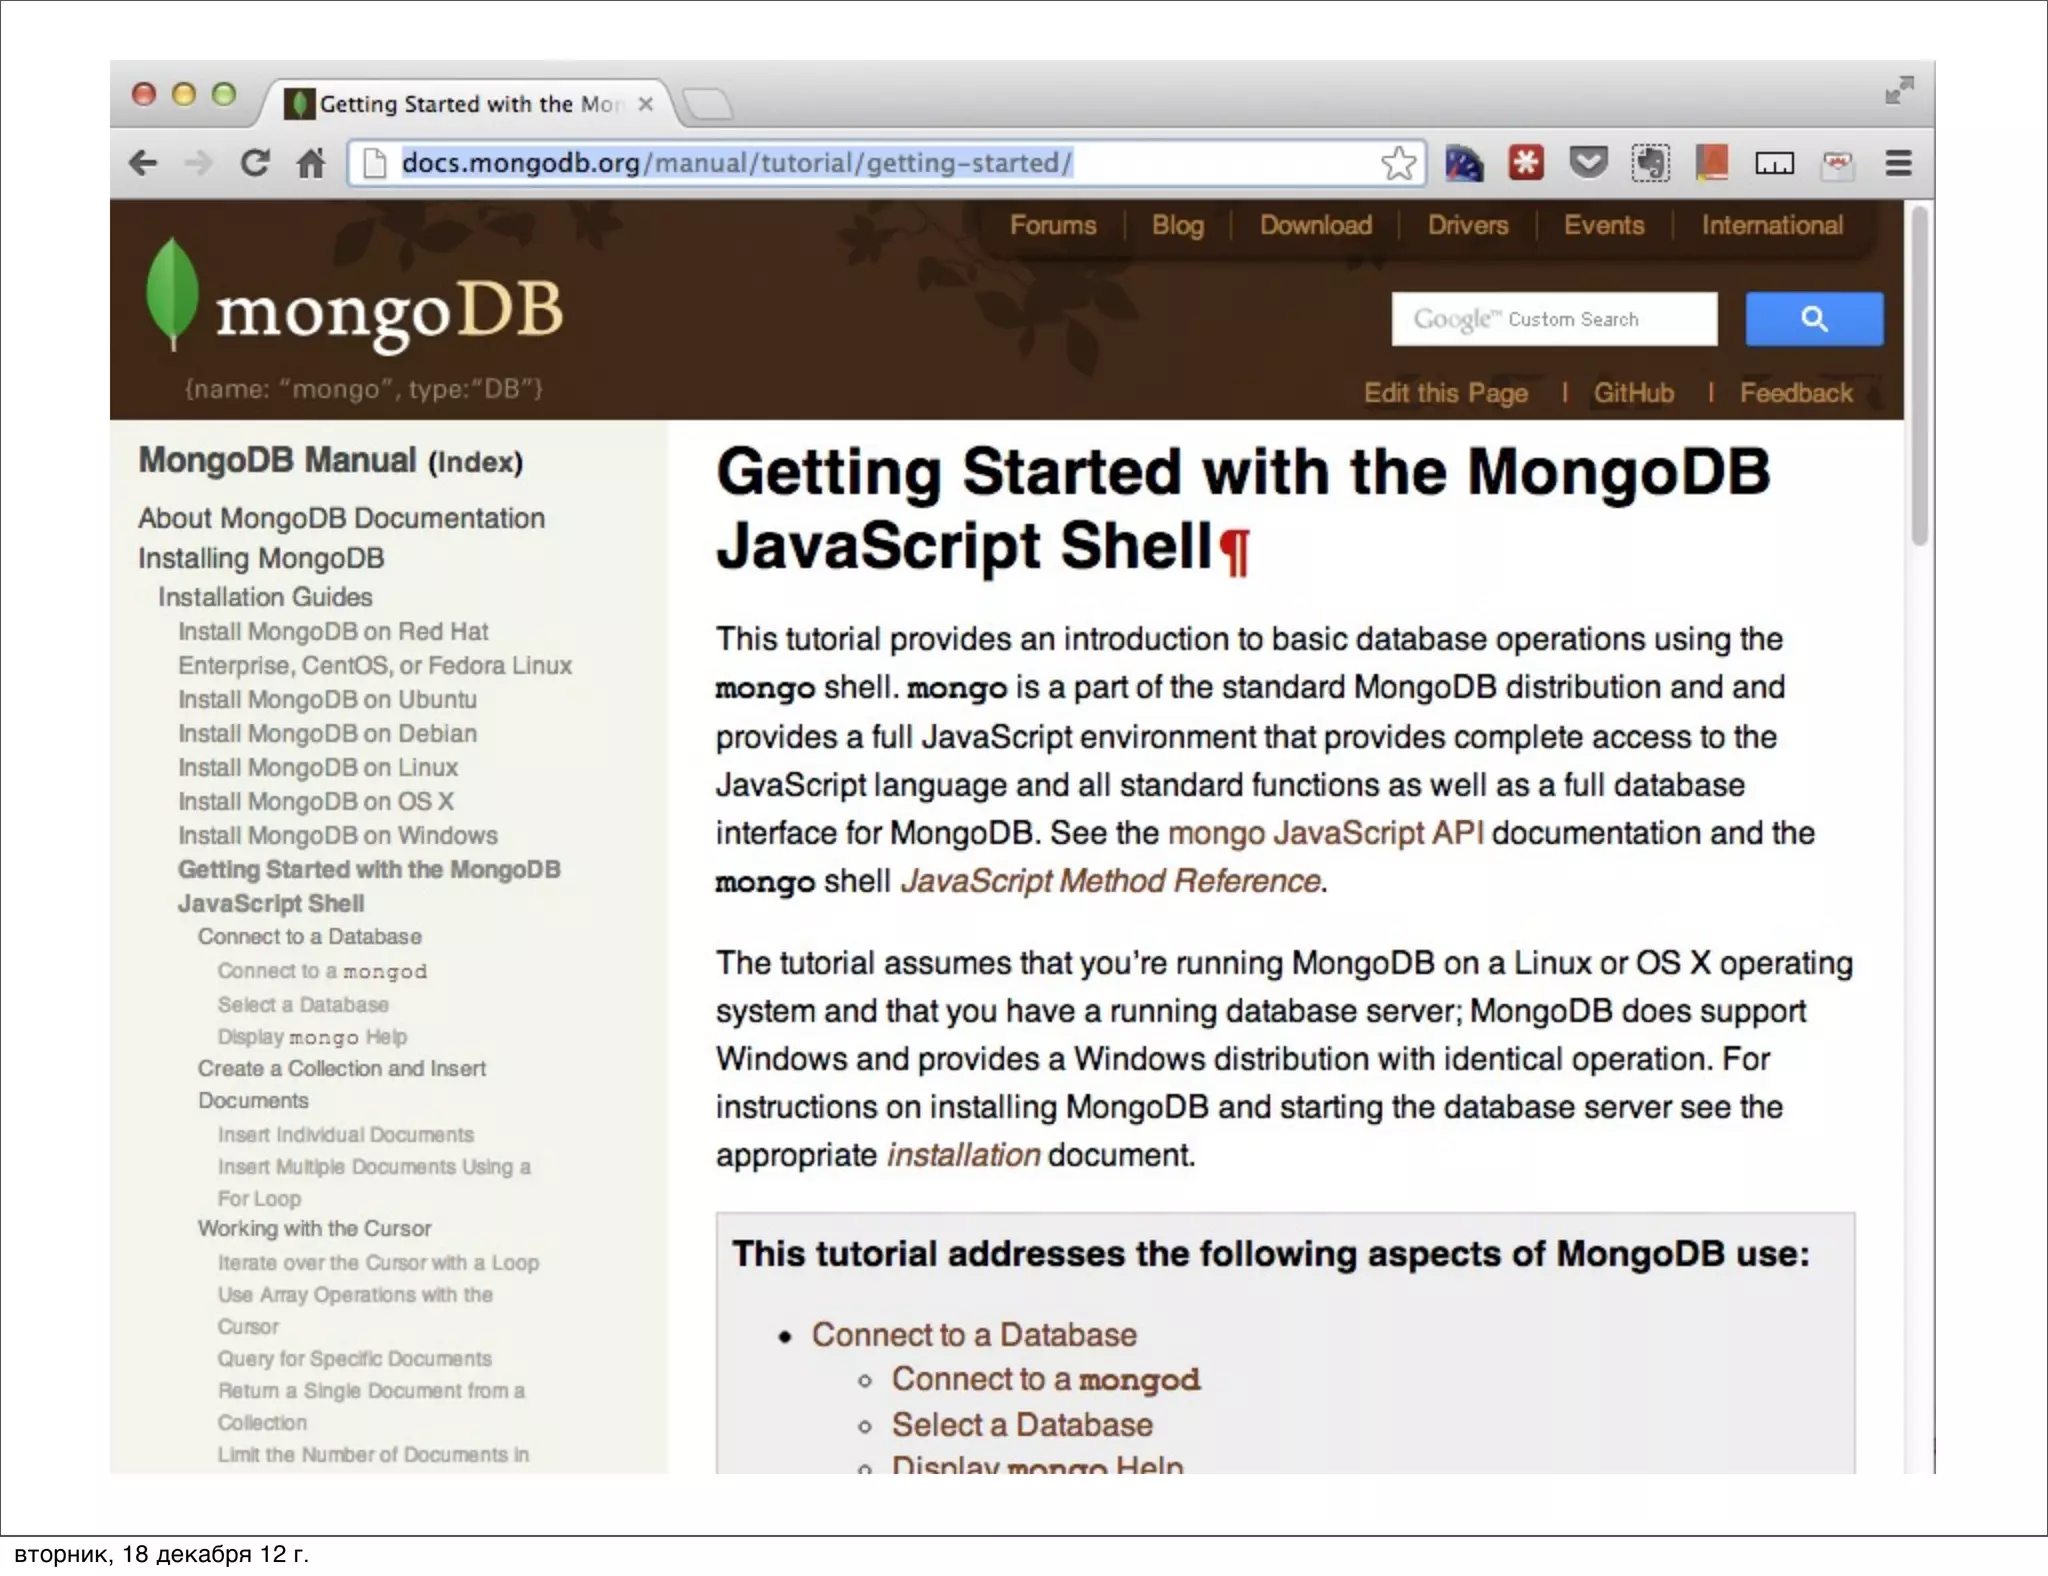The width and height of the screenshot is (2048, 1576).
Task: Click the page ruler extension icon
Action: tap(1774, 163)
